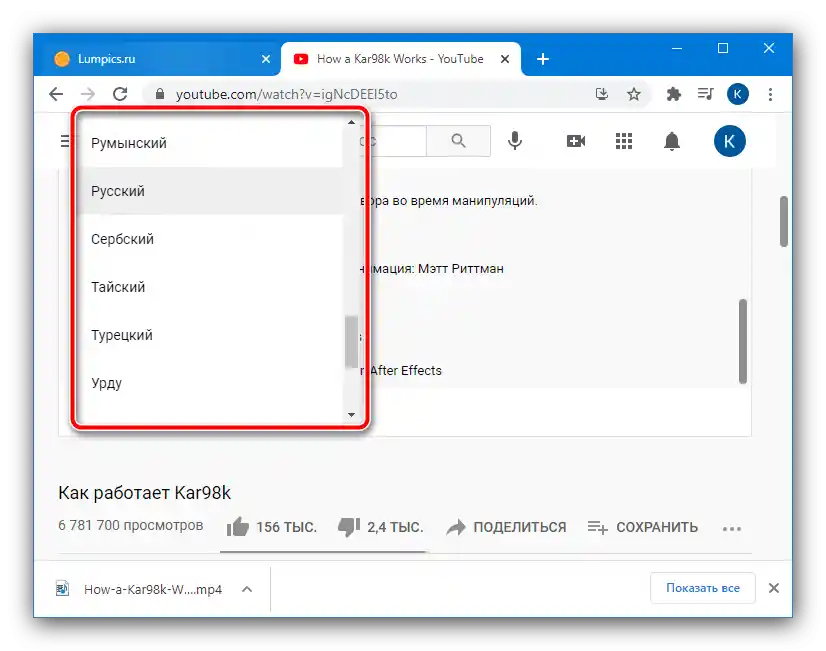Click the create video camera icon
The width and height of the screenshot is (826, 651).
click(x=576, y=141)
